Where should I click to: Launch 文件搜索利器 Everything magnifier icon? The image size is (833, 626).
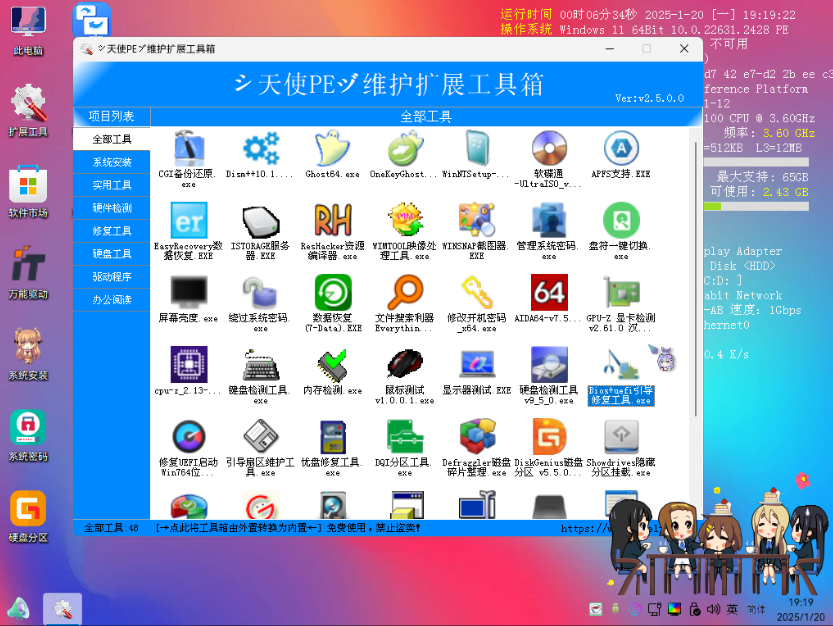click(405, 292)
